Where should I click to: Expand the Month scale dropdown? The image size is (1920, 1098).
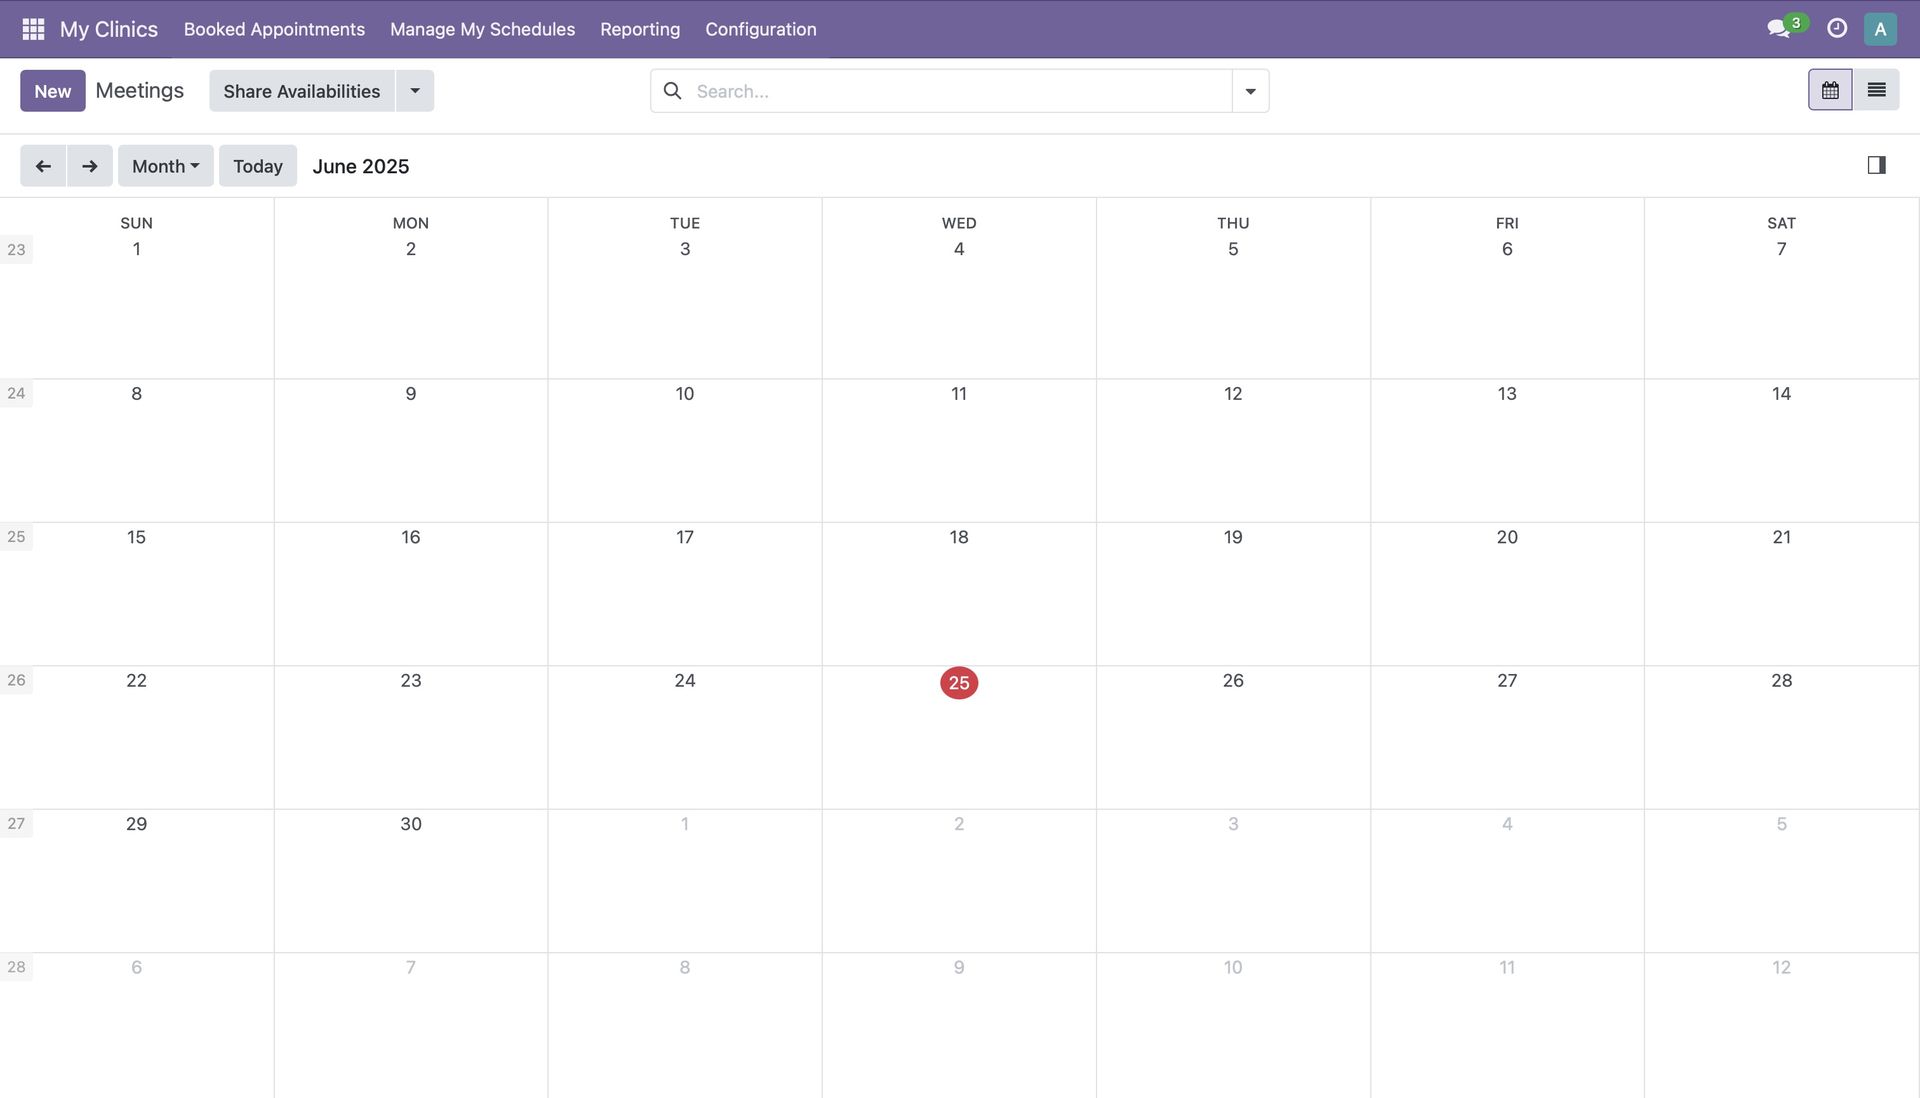pyautogui.click(x=166, y=166)
